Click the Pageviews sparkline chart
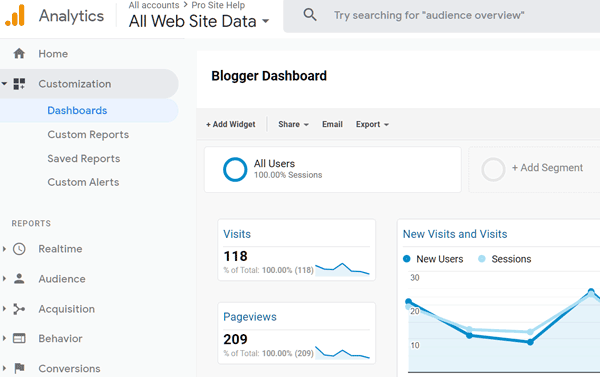The width and height of the screenshot is (600, 377). [342, 352]
